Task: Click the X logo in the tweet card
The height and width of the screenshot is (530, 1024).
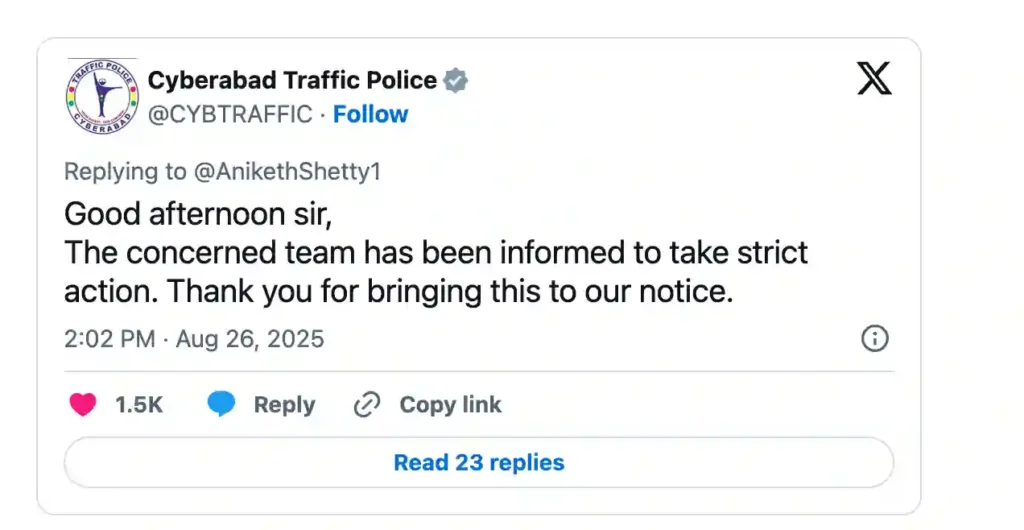Action: [x=874, y=77]
